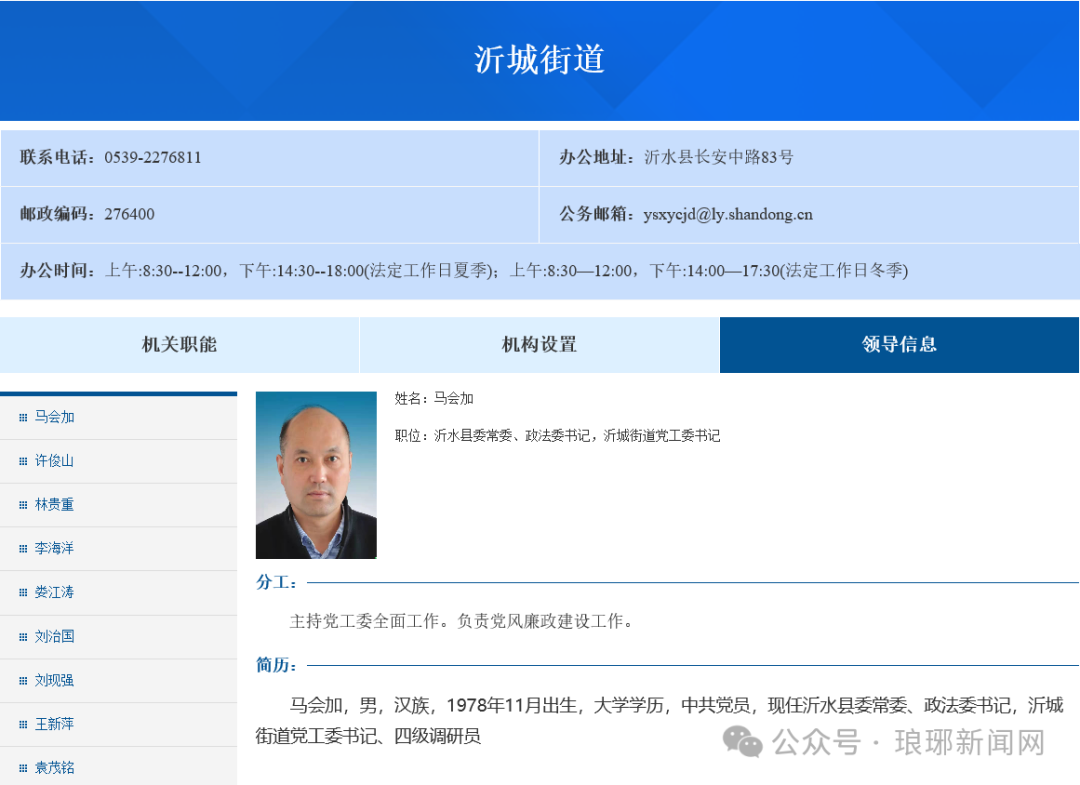Click the grid icon beside 刘治国
This screenshot has width=1080, height=785.
pos(23,637)
